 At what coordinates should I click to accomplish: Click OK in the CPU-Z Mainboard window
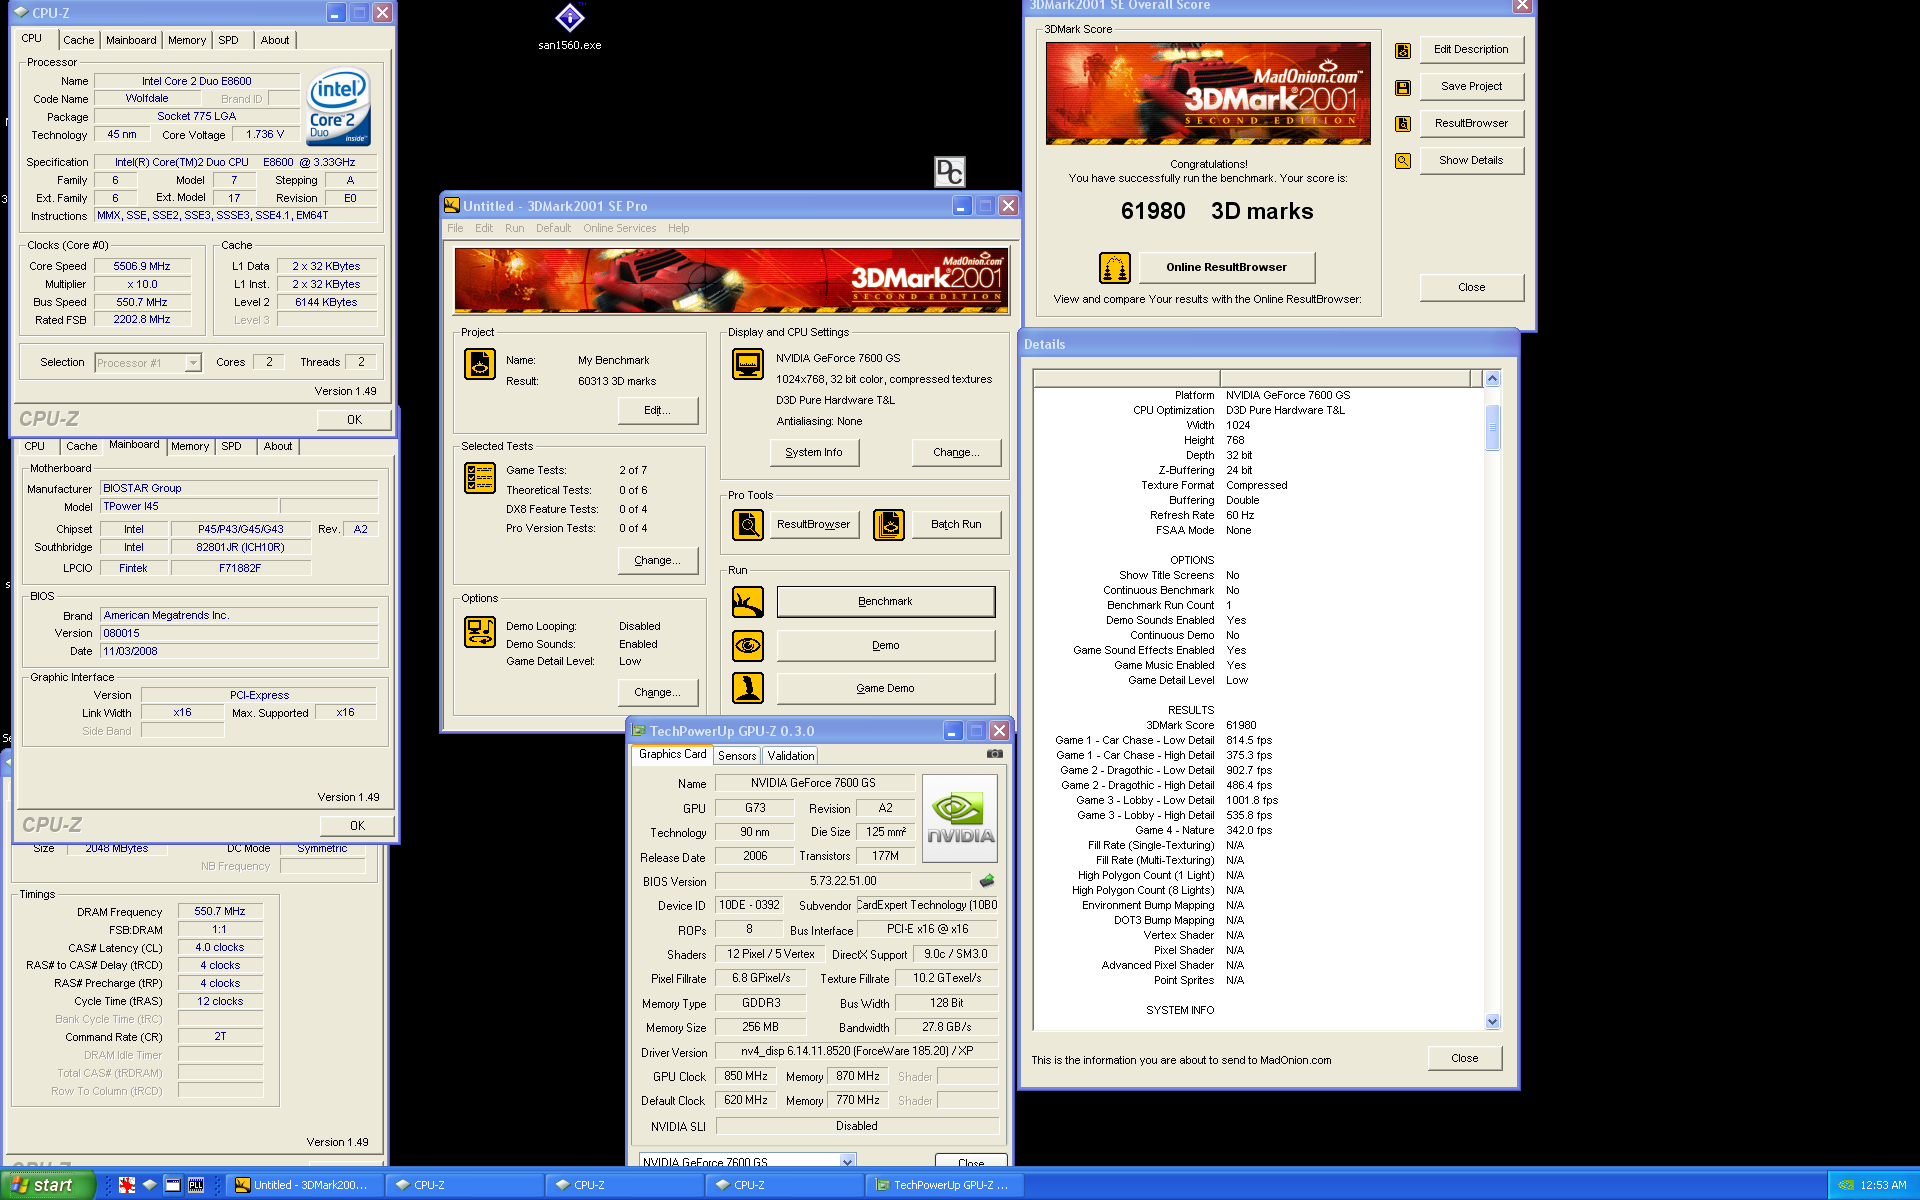point(357,826)
